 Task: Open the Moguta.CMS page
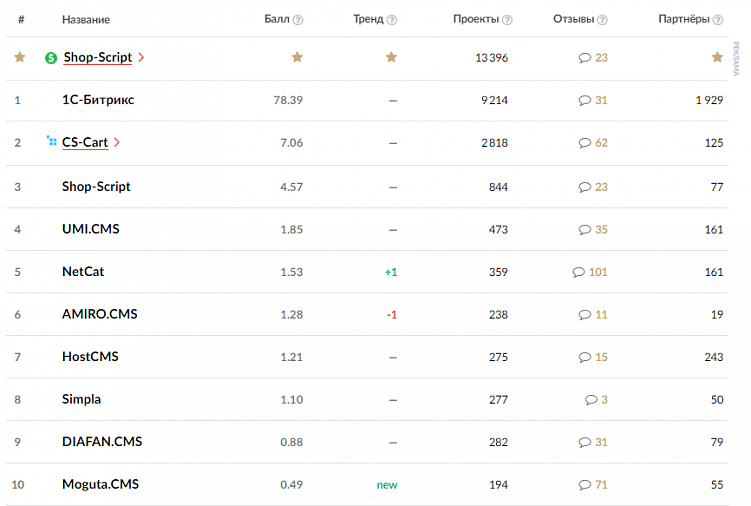coord(100,484)
